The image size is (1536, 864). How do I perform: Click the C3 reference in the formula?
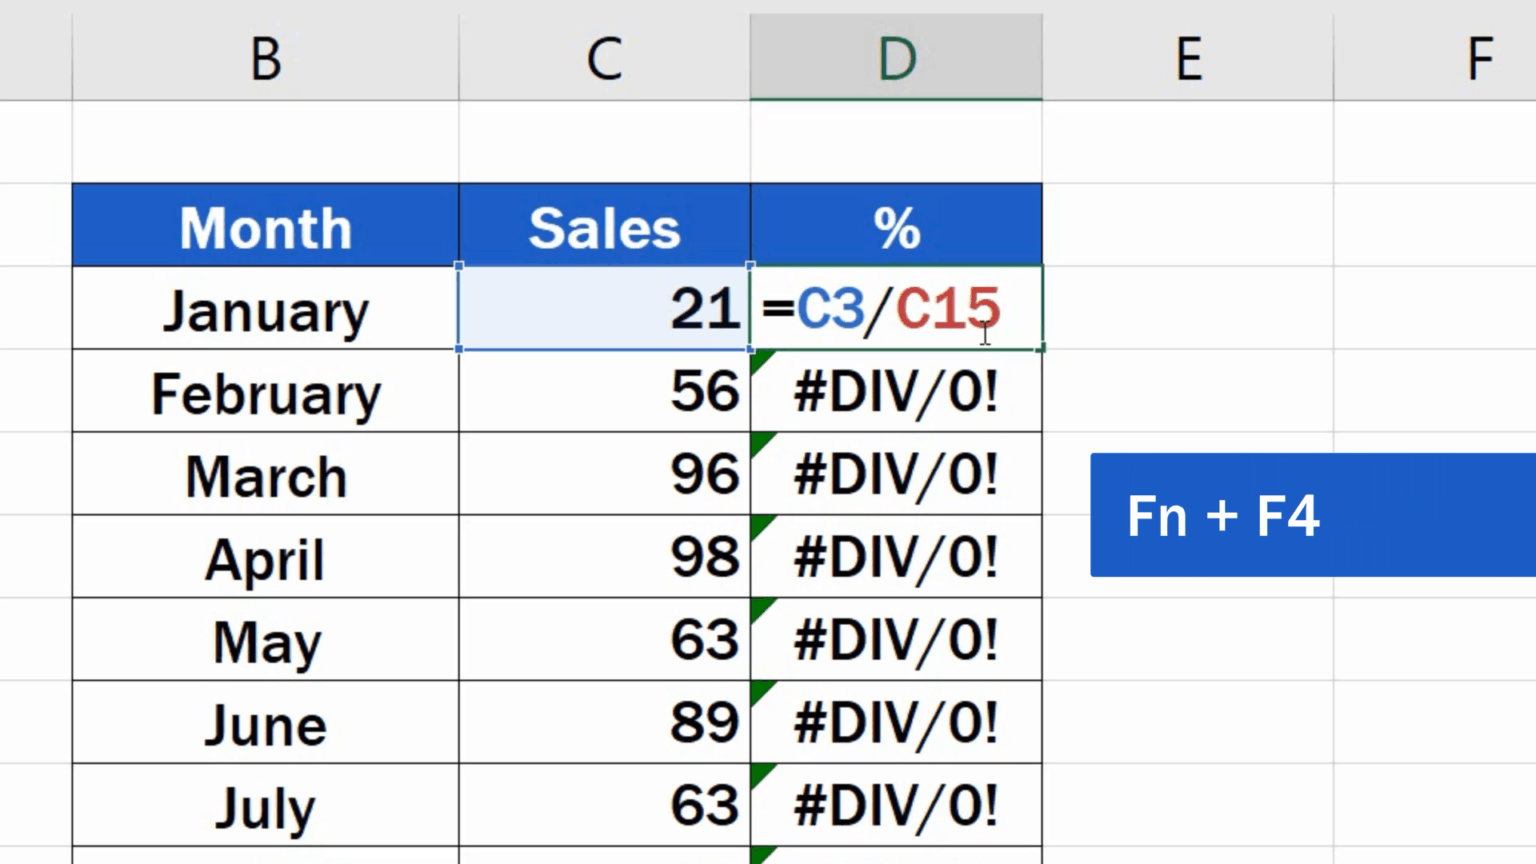(831, 309)
